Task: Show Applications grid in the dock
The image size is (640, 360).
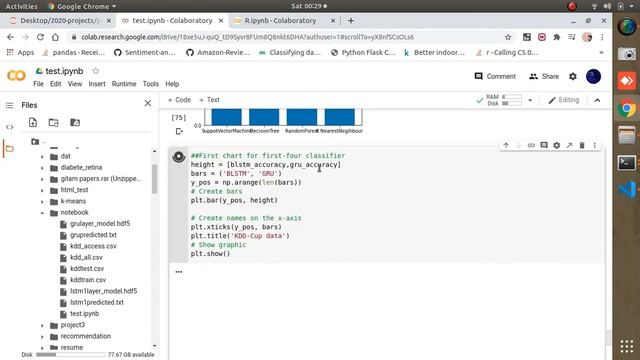Action: [x=627, y=346]
